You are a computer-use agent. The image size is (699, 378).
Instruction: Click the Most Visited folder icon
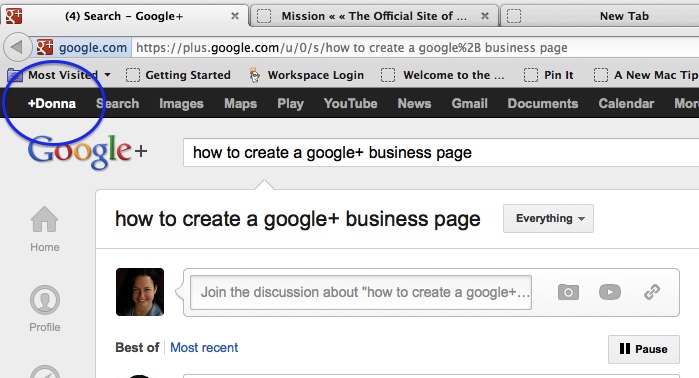click(15, 75)
